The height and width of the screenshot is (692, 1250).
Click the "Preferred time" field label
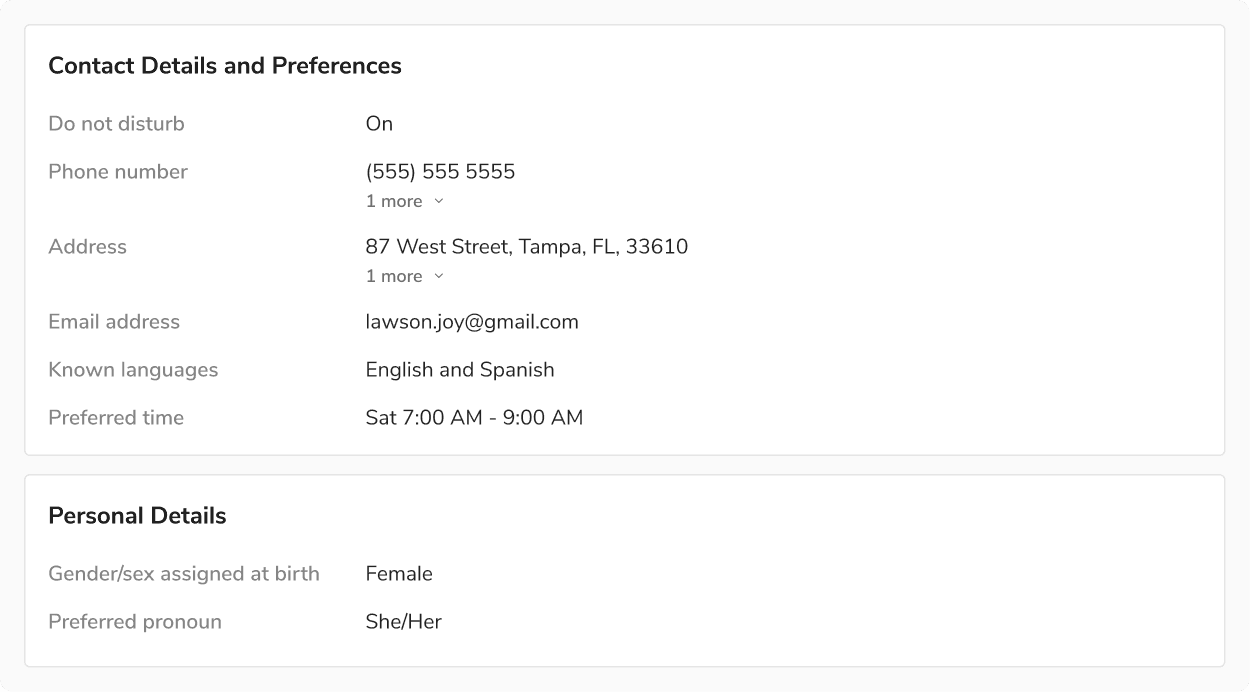tap(116, 418)
